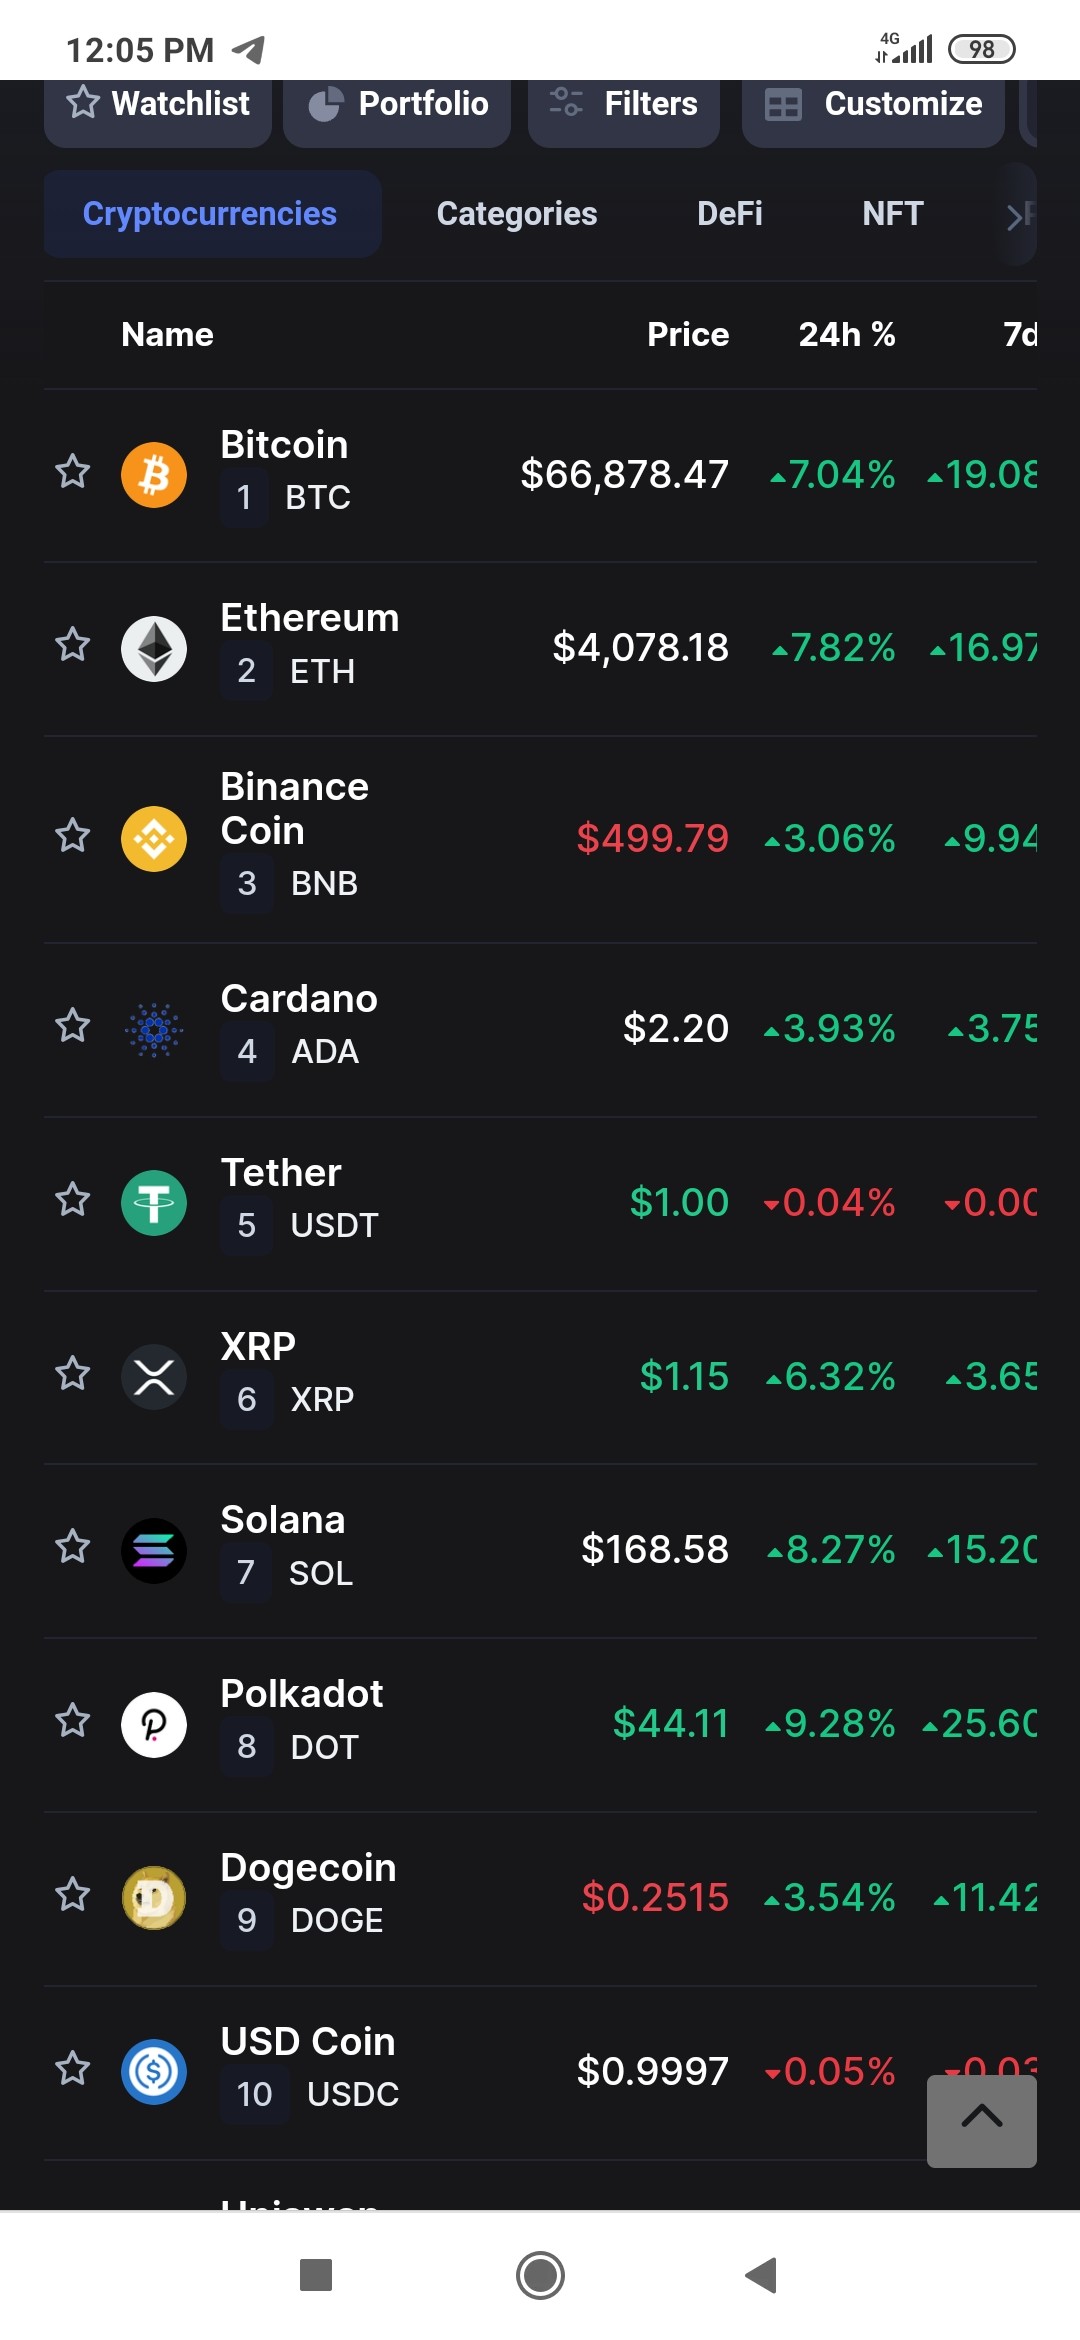Open the Customize columns panel

pyautogui.click(x=873, y=104)
